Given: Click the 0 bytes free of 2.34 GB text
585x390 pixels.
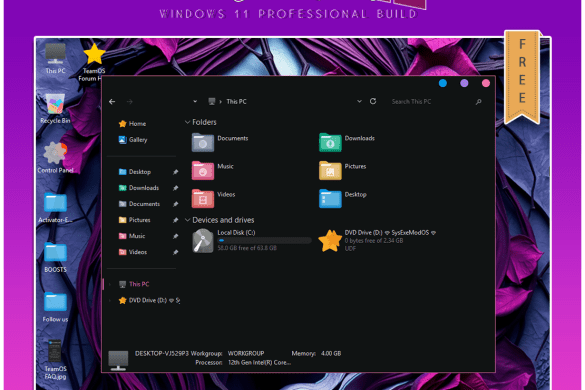Looking at the screenshot, I should tap(374, 241).
